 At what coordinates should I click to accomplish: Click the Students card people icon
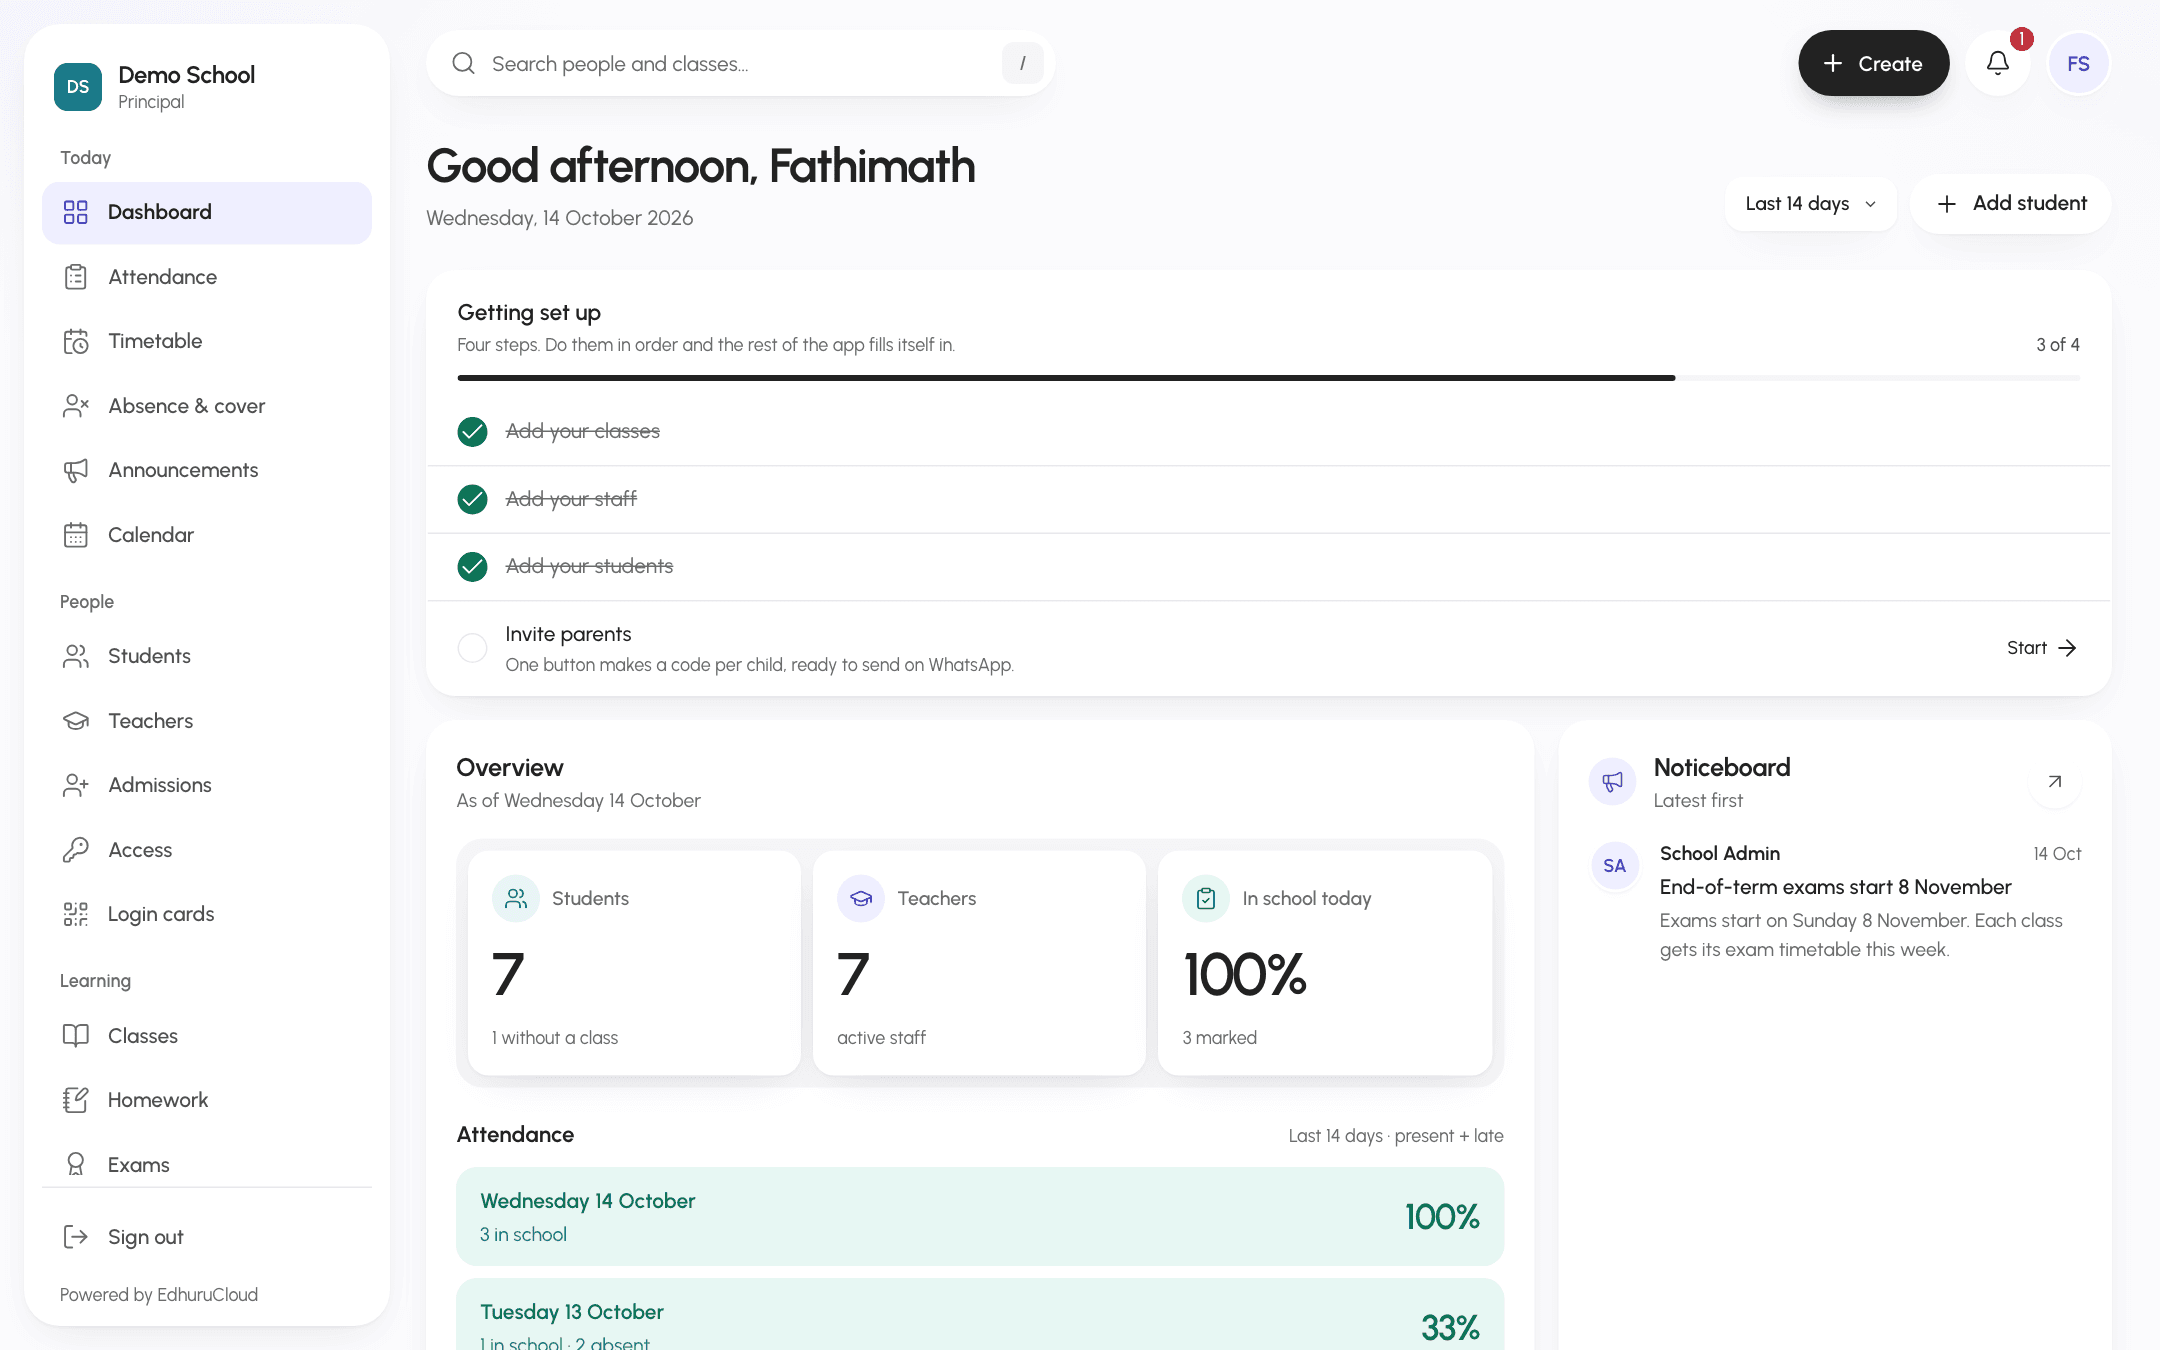click(x=516, y=898)
